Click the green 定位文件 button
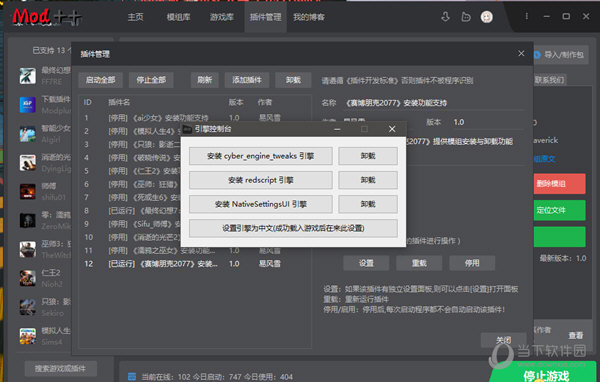Image resolution: width=600 pixels, height=382 pixels. pos(559,210)
